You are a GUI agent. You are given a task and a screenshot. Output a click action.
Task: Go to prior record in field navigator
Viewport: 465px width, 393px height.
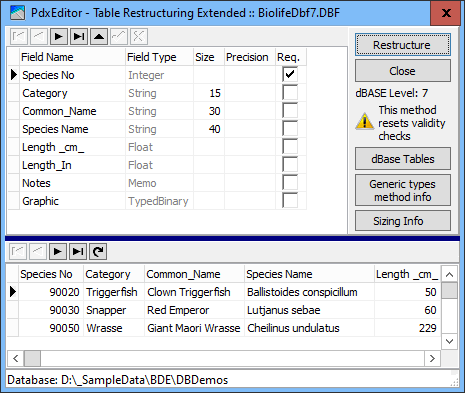(39, 37)
